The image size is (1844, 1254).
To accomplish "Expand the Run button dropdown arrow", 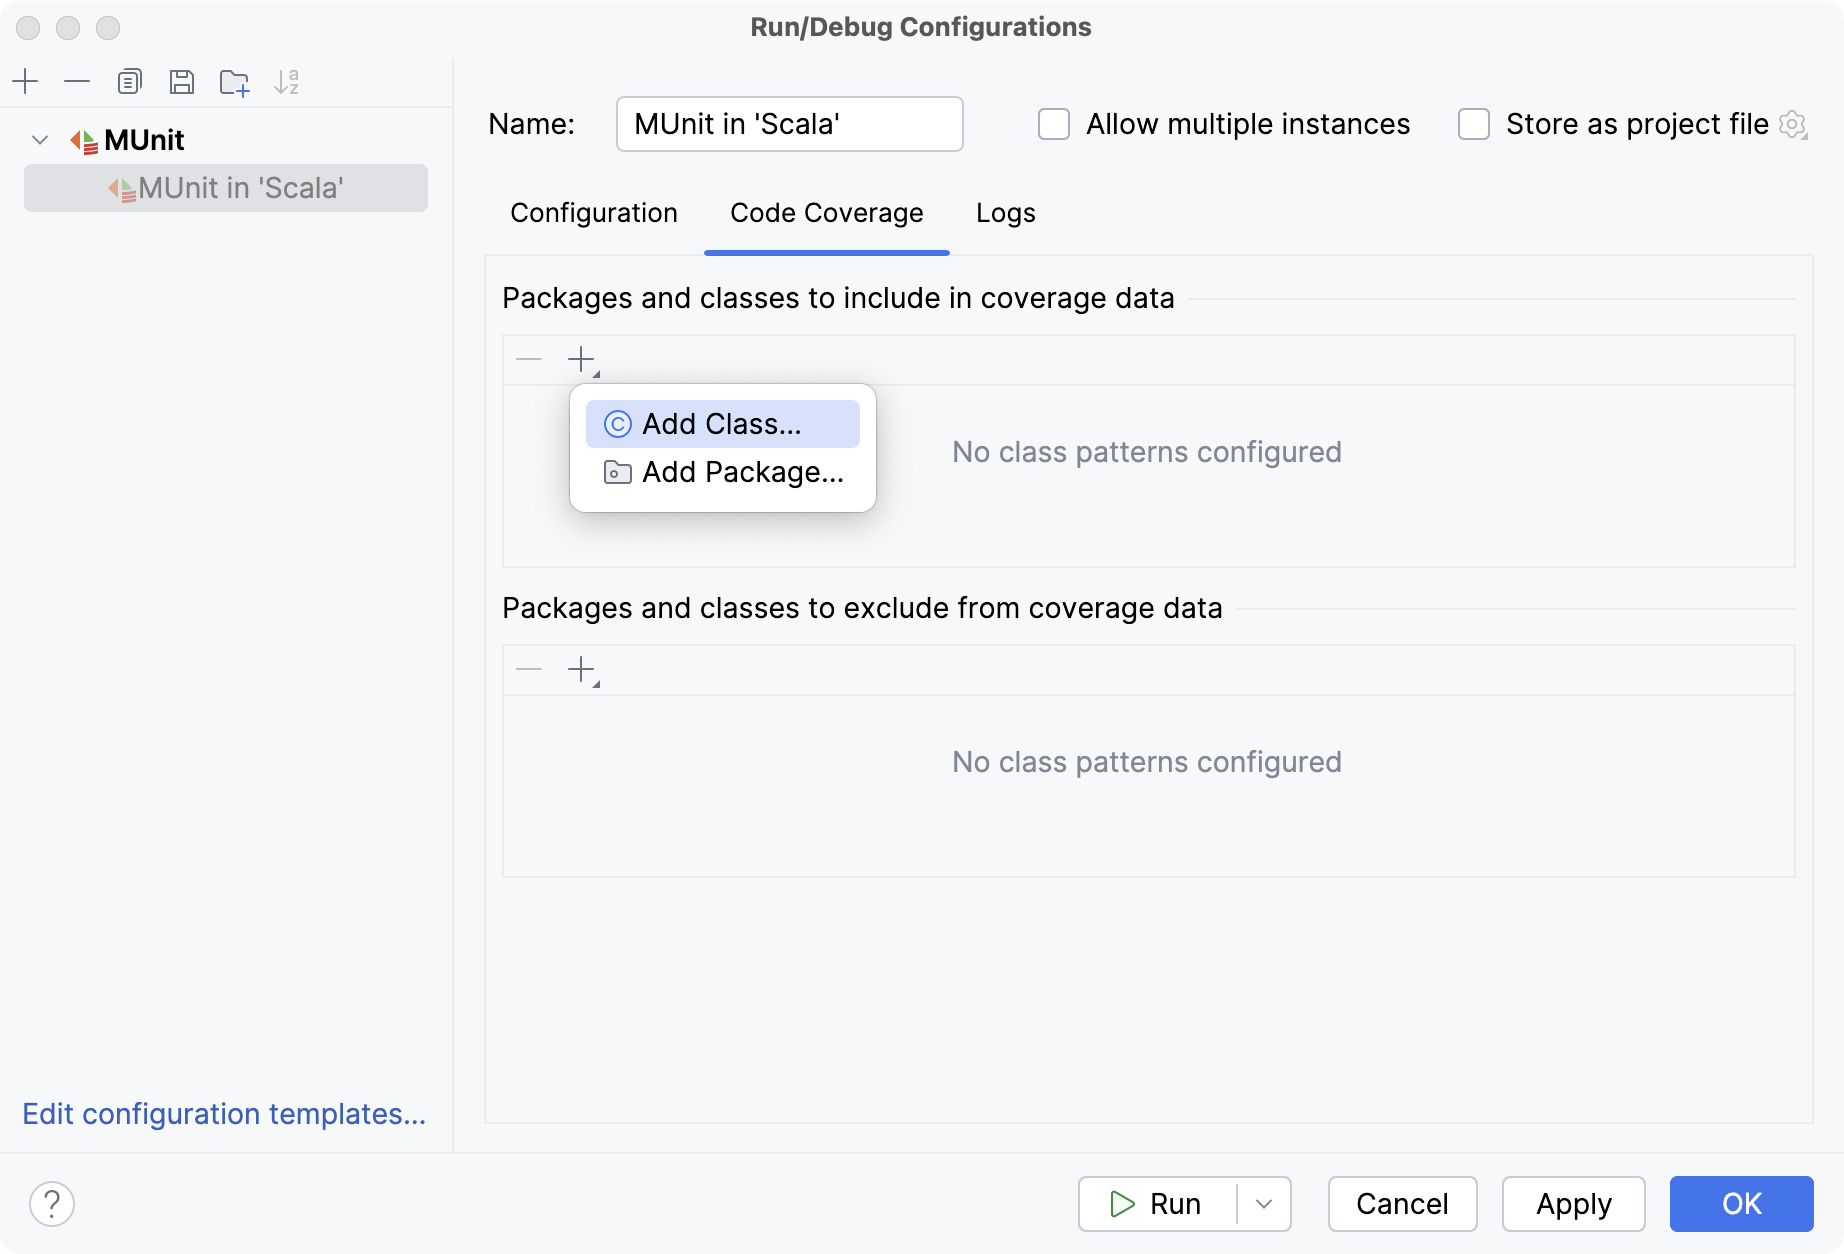I will 1265,1204.
